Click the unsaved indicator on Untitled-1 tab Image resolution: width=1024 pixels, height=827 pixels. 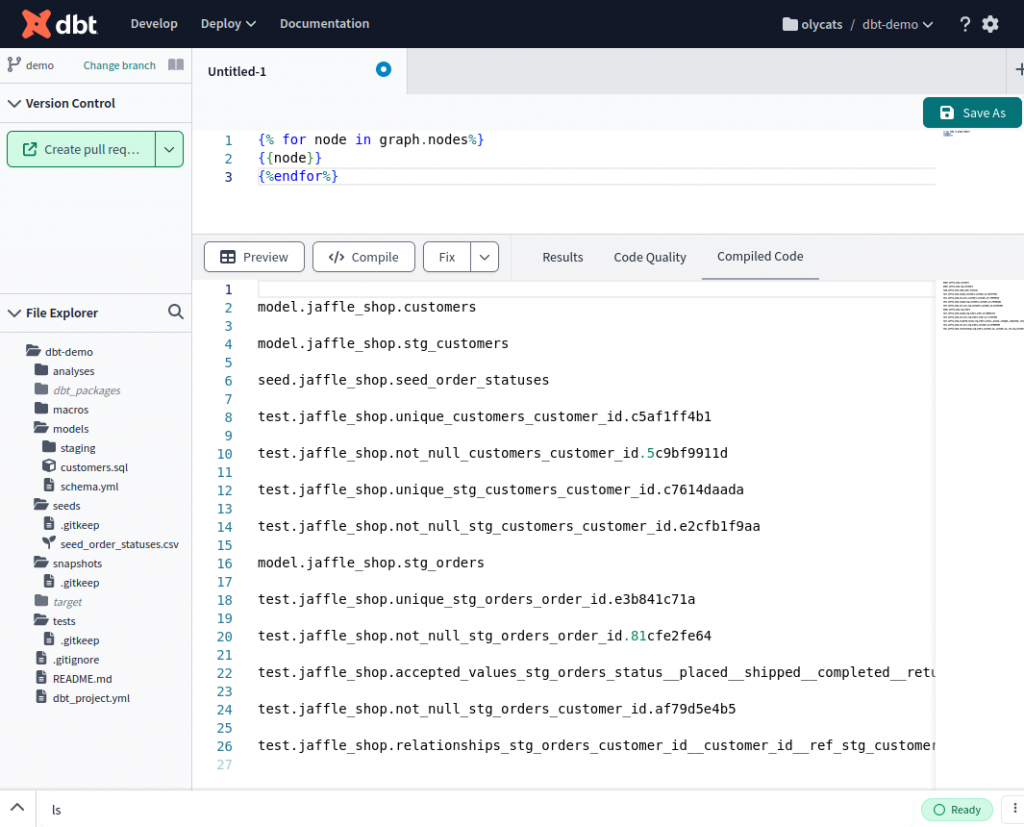pos(383,69)
